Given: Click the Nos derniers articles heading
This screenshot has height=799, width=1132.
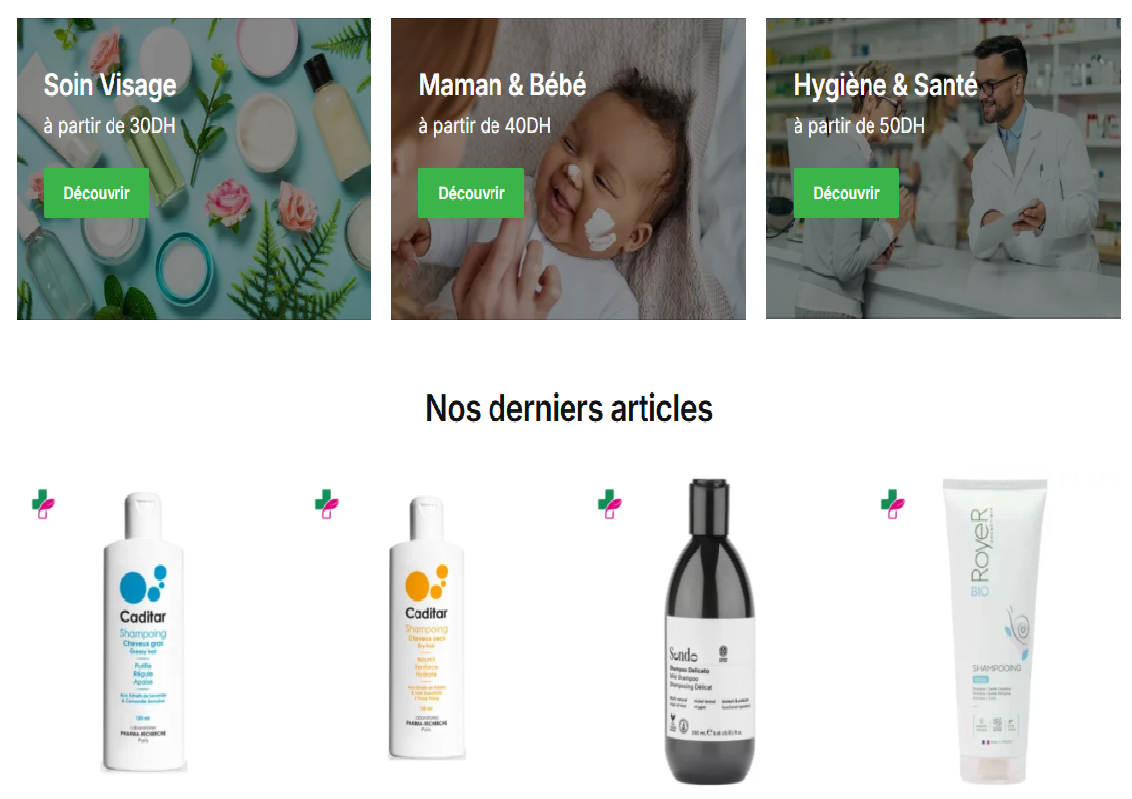Looking at the screenshot, I should click(569, 409).
